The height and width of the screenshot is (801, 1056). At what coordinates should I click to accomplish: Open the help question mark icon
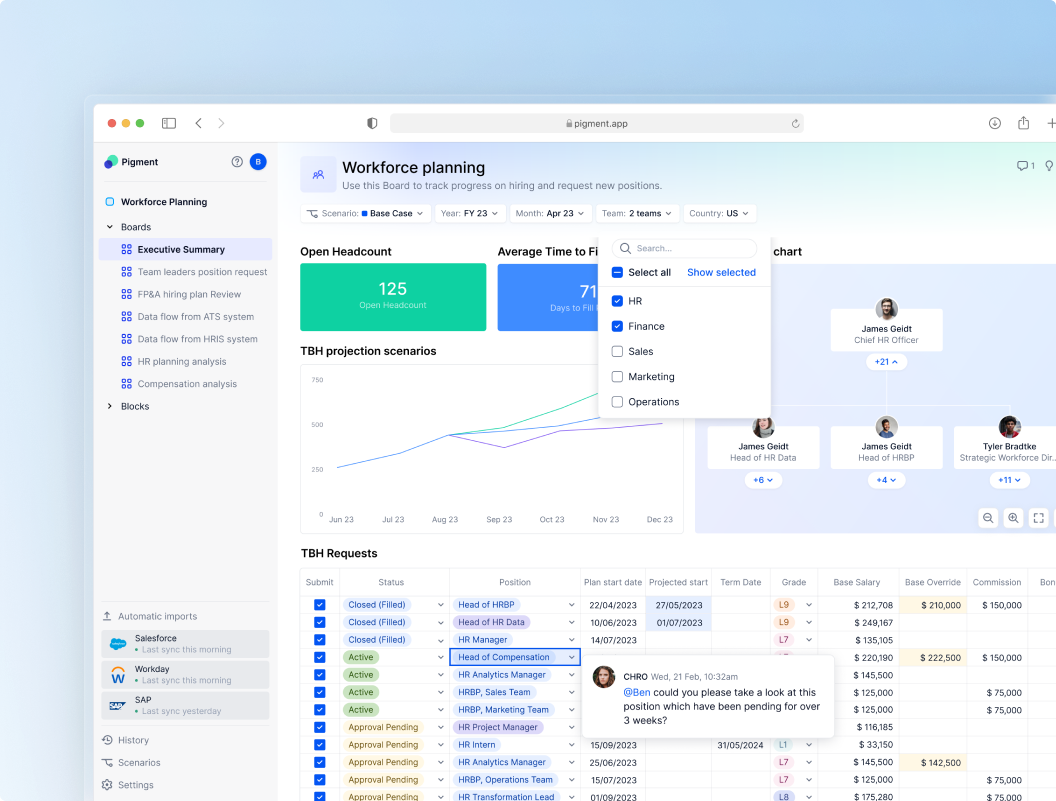tap(237, 162)
